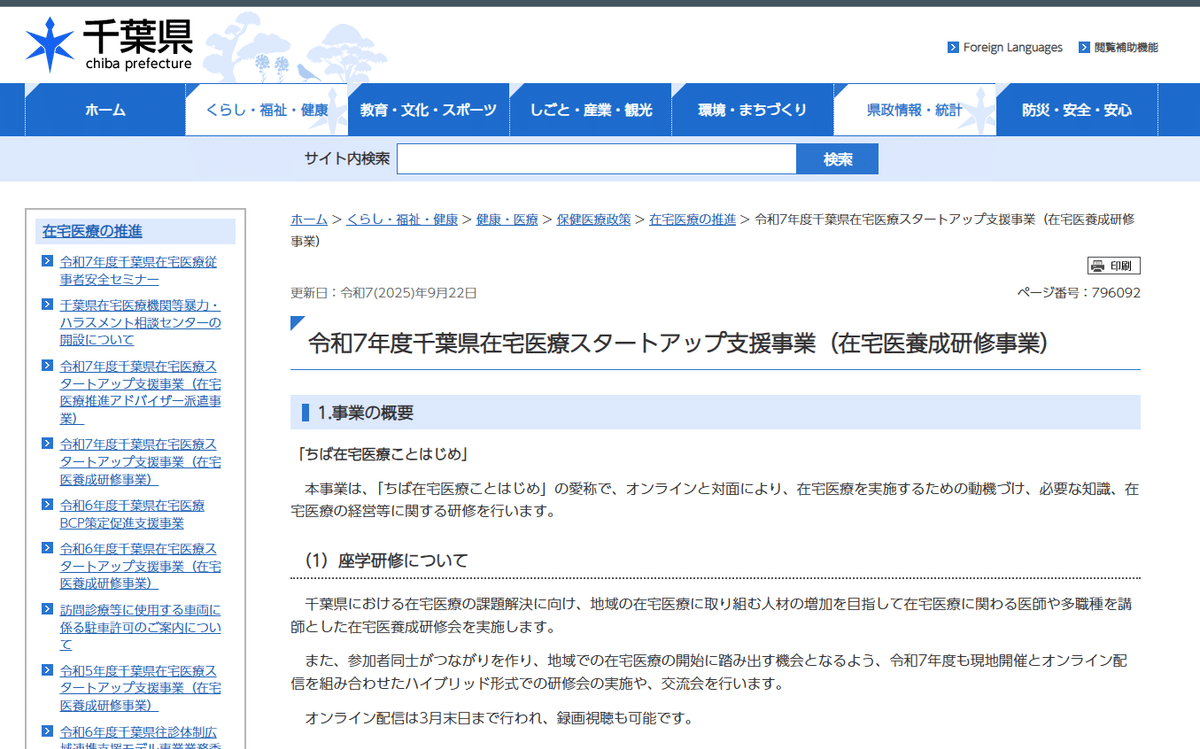Image resolution: width=1200 pixels, height=749 pixels.
Task: Open the 在宅医療の推進 breadcrumb link
Action: (x=693, y=219)
